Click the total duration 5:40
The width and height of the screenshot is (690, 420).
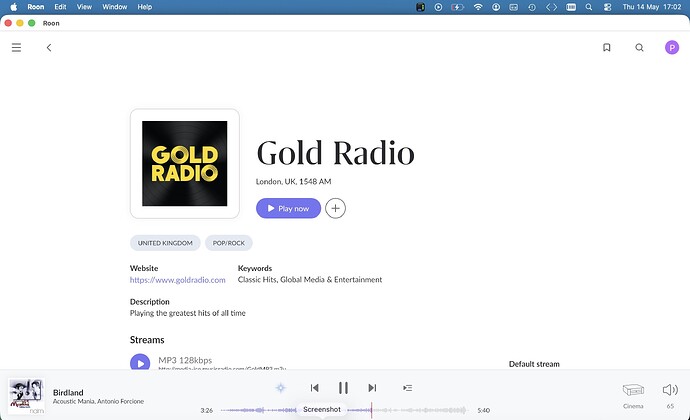484,410
